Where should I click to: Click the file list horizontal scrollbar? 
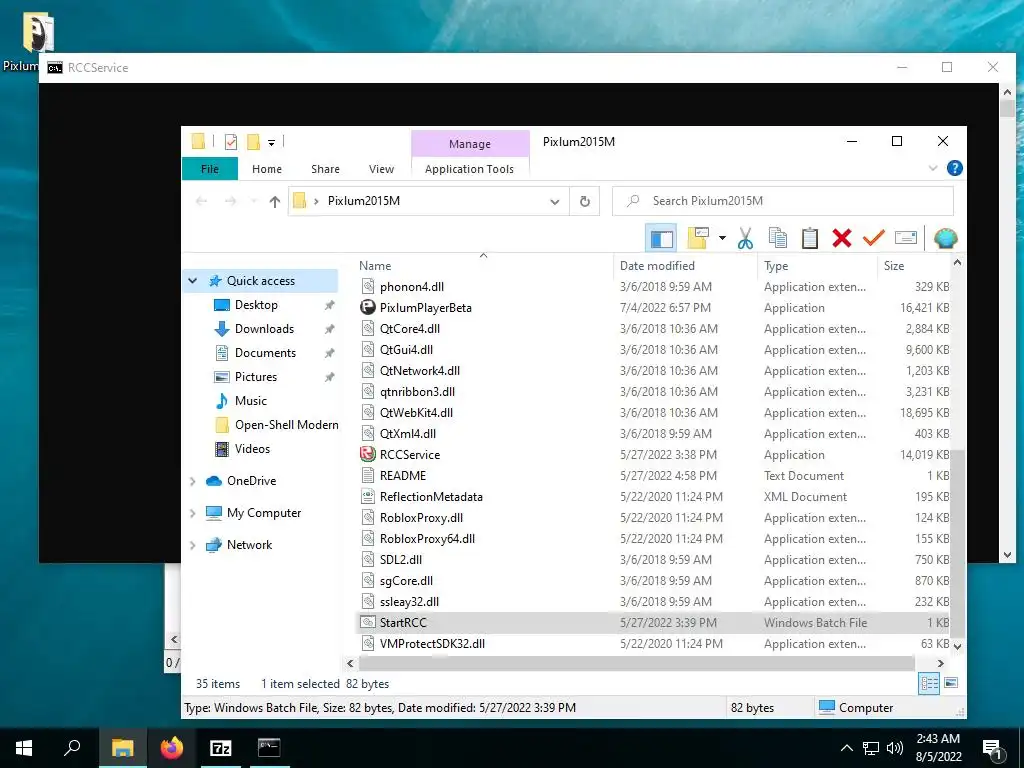tap(637, 664)
